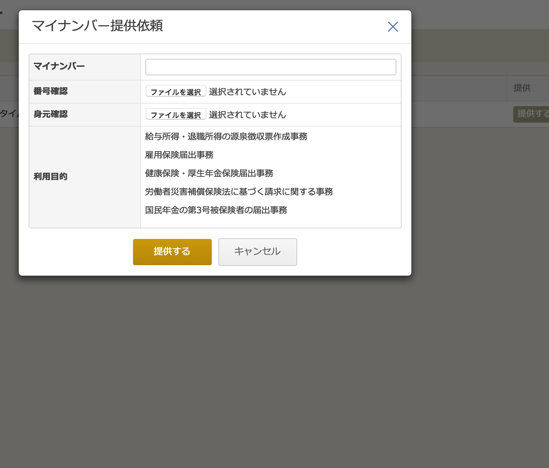
Task: Close the マイナンバー提供依頼 dialog with X
Action: [392, 27]
